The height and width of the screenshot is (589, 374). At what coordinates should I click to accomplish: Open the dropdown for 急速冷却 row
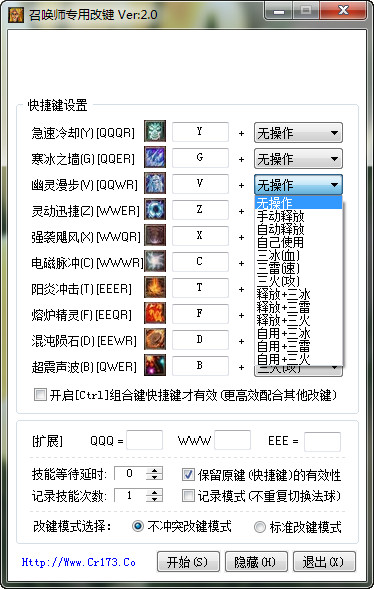click(x=299, y=133)
